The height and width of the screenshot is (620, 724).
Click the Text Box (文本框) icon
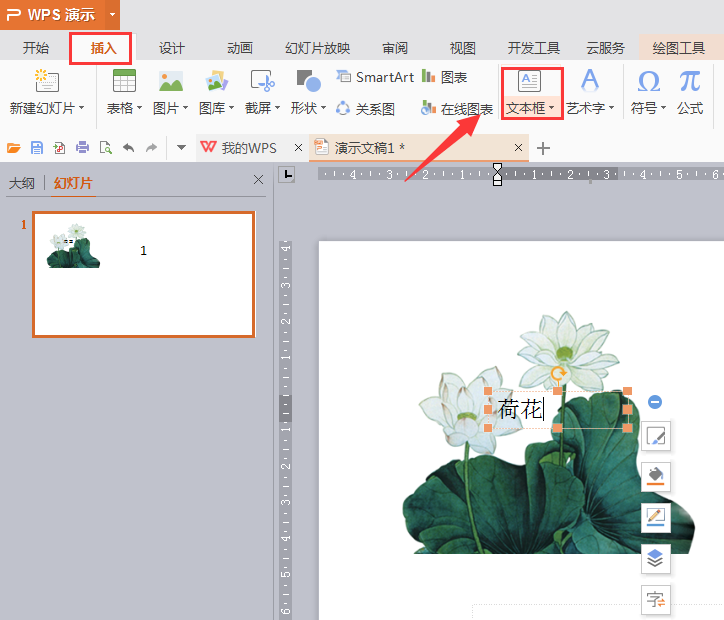[529, 81]
